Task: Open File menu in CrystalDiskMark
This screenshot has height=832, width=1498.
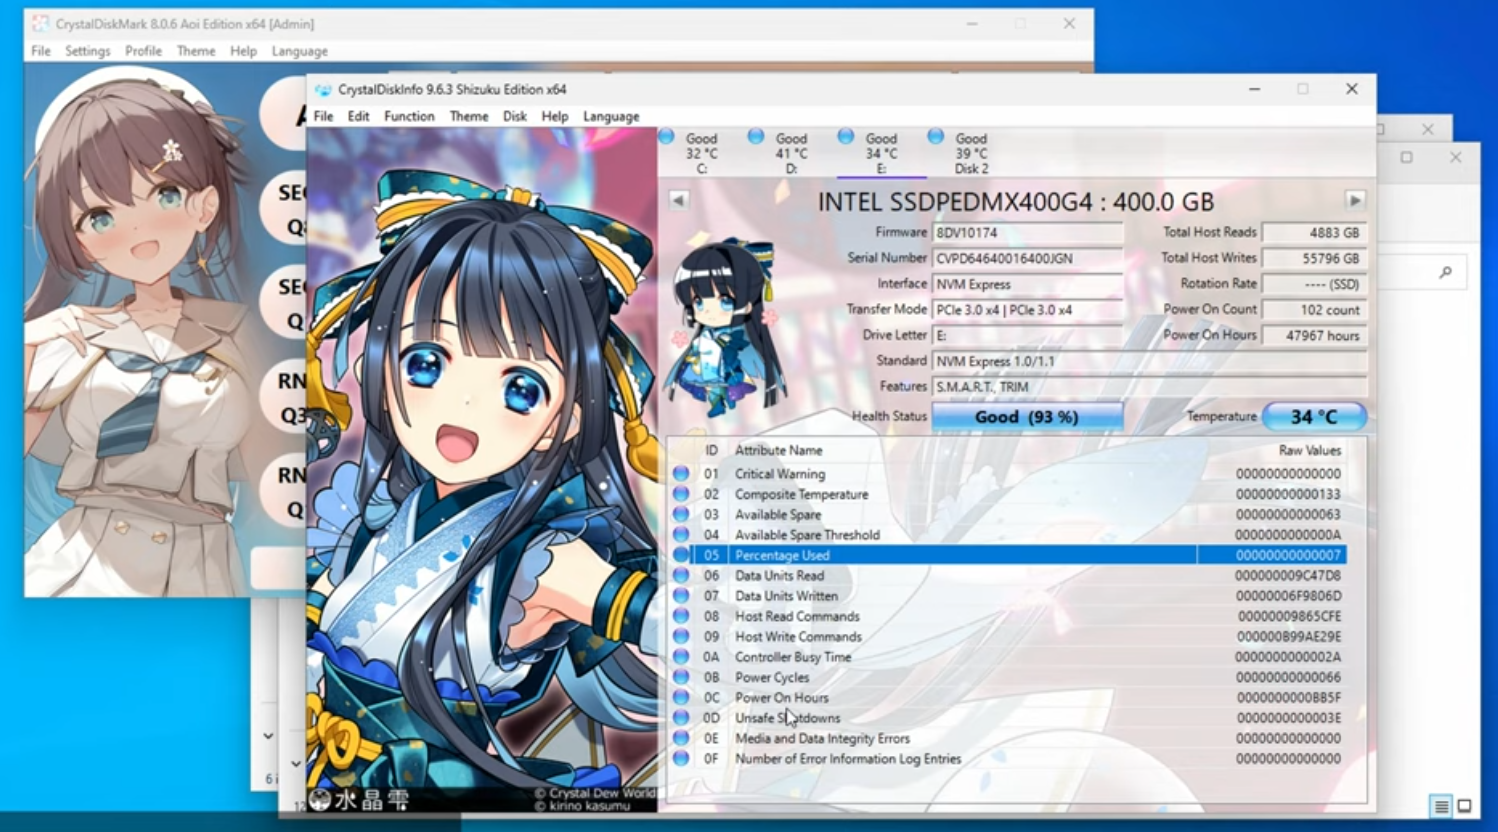Action: point(41,51)
